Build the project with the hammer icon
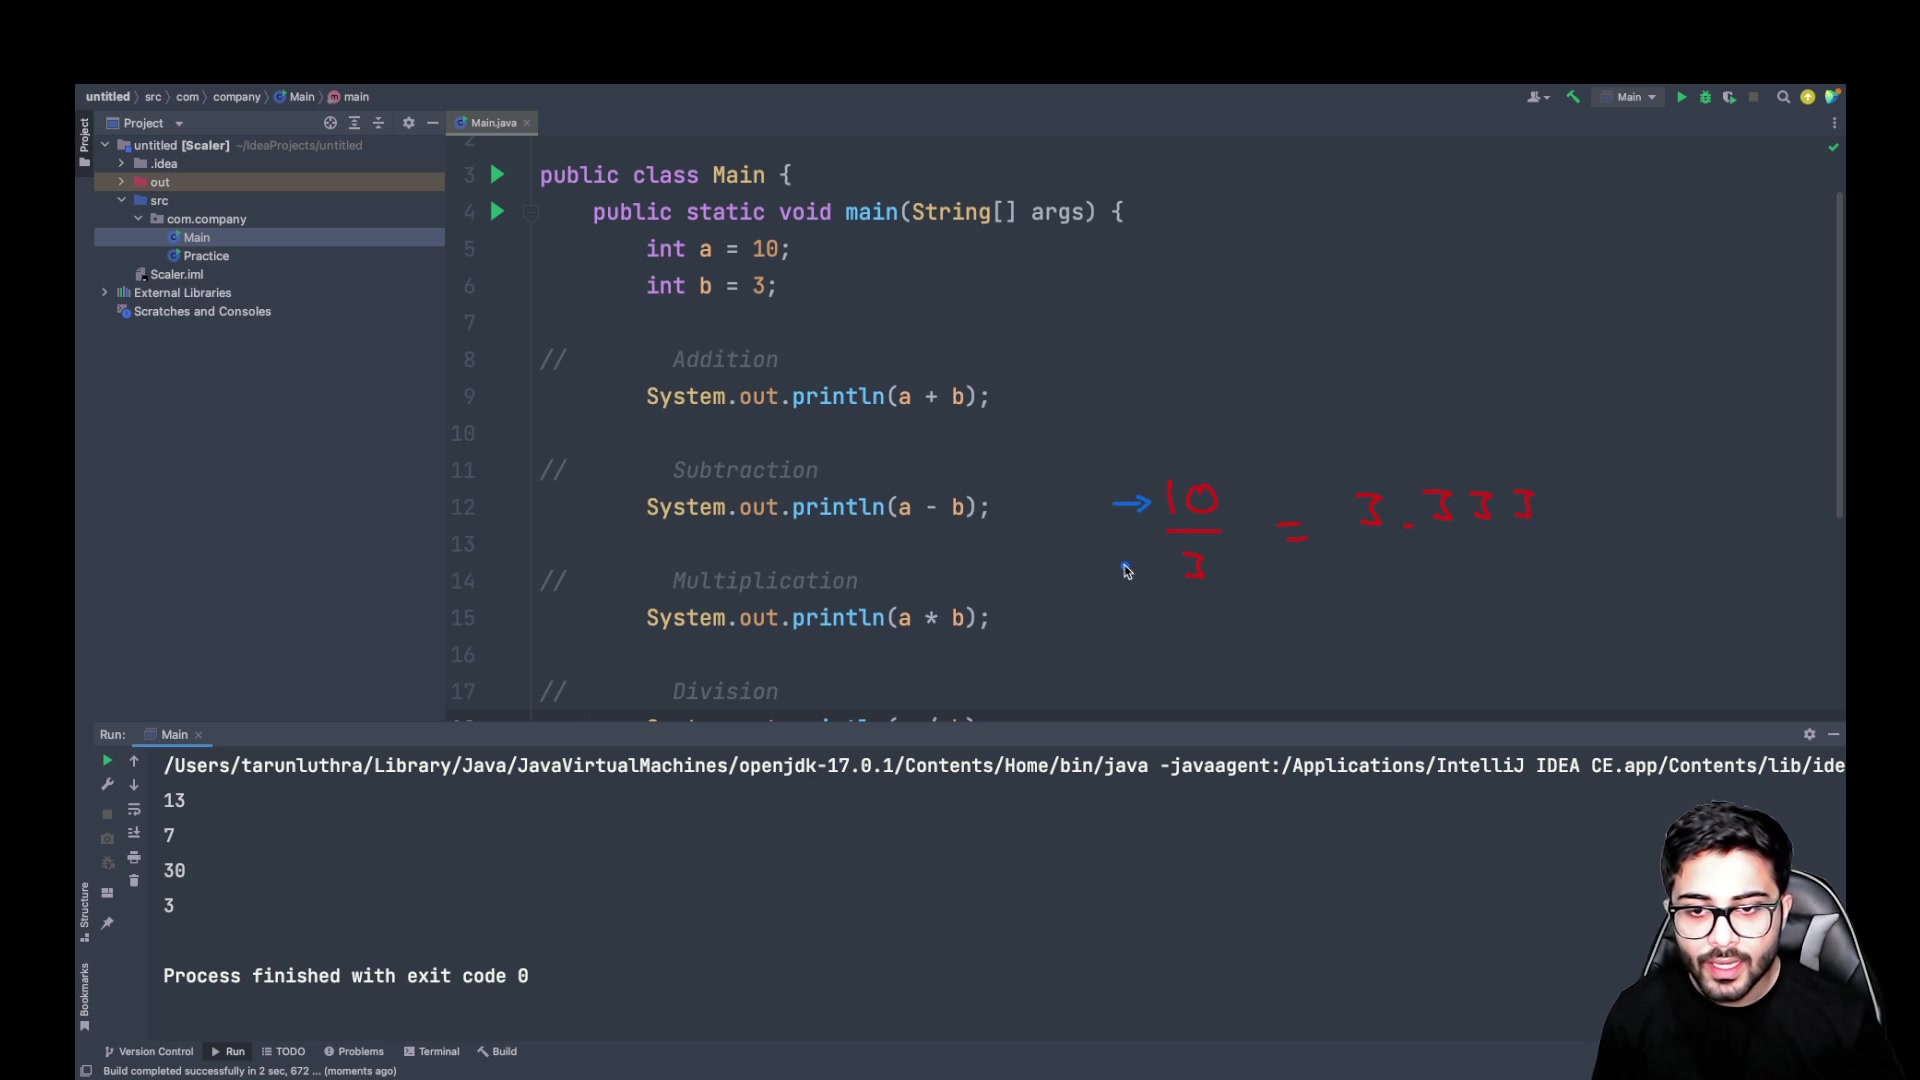The height and width of the screenshot is (1080, 1920). tap(1573, 97)
